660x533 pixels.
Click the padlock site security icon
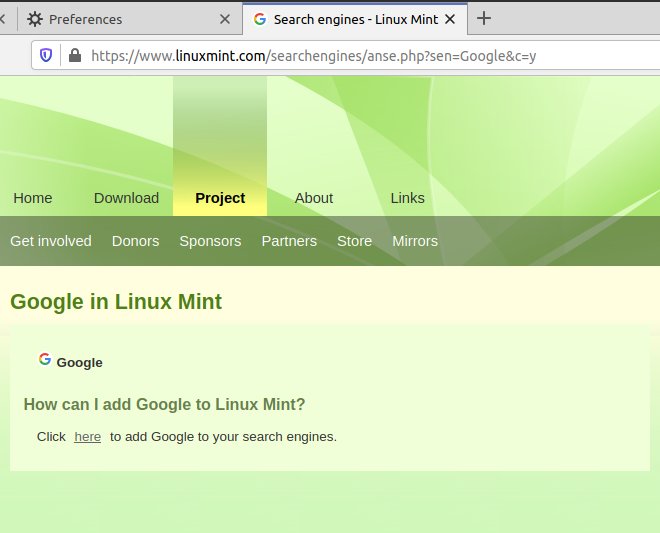(x=75, y=55)
